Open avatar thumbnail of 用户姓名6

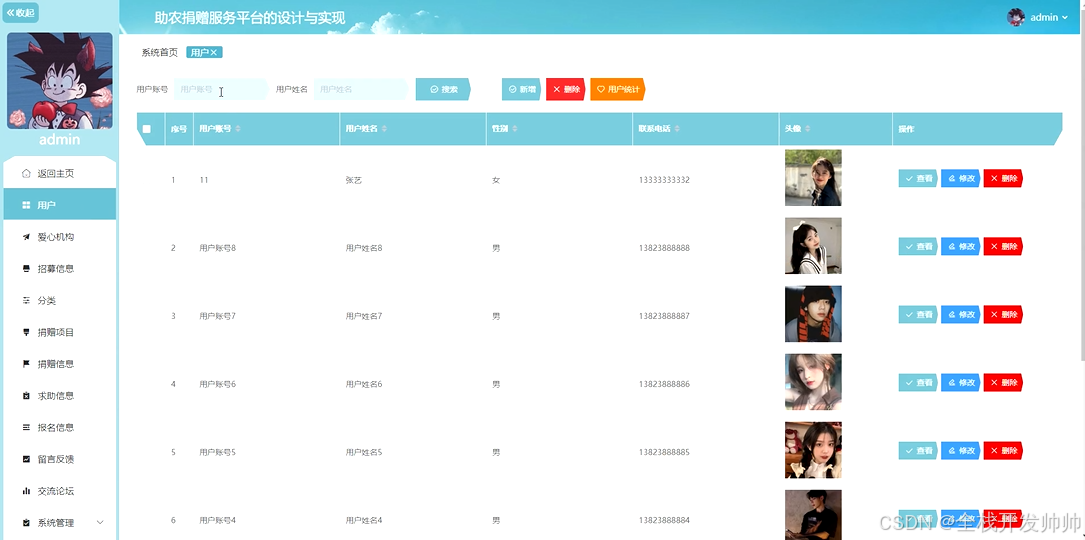point(813,382)
